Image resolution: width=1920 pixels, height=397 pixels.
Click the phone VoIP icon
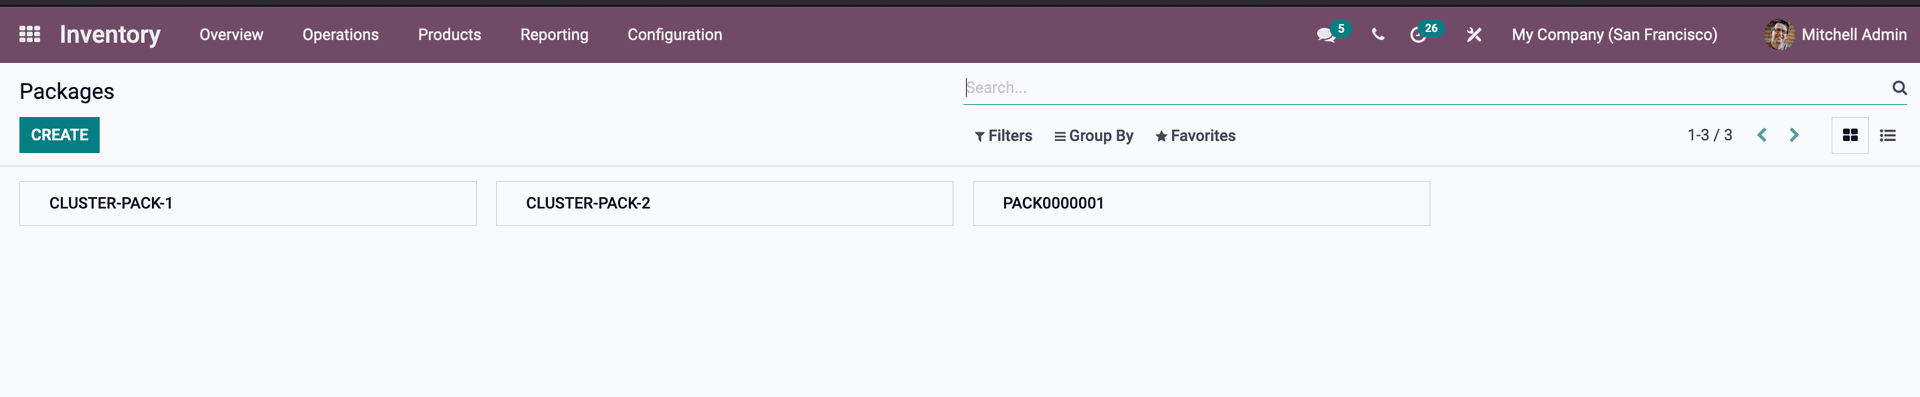(1378, 34)
